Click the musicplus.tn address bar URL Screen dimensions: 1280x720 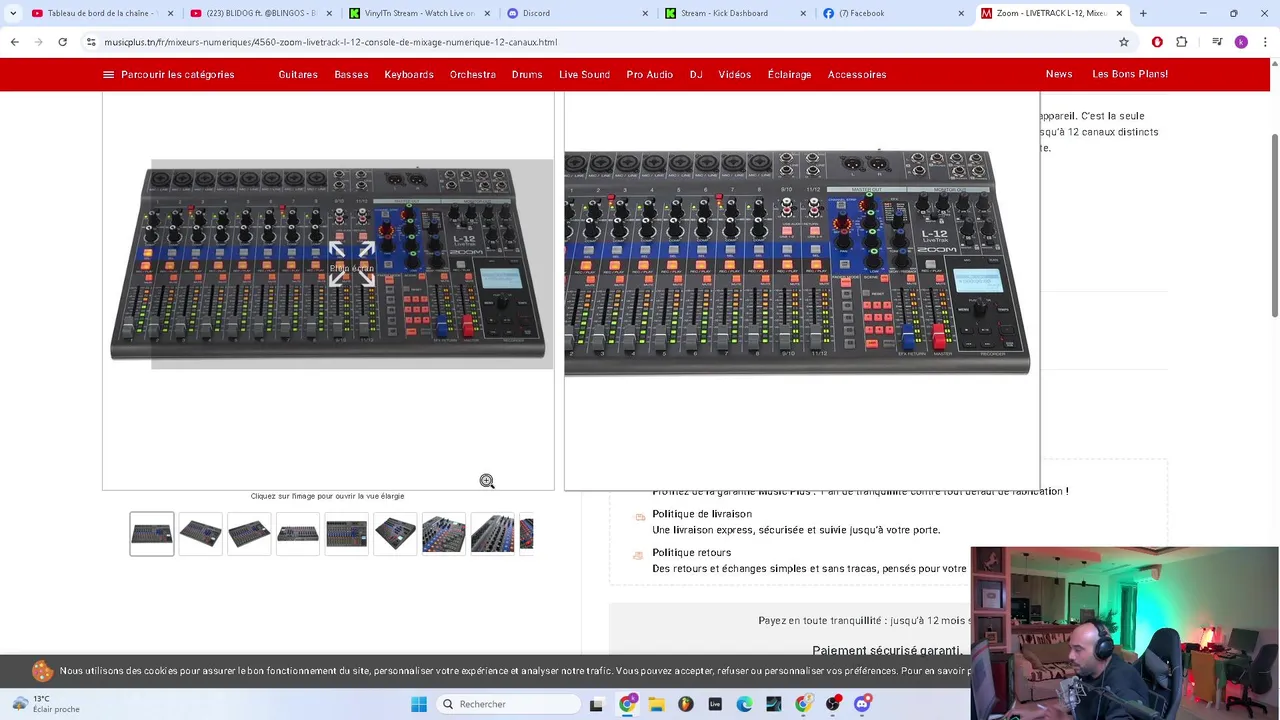330,42
